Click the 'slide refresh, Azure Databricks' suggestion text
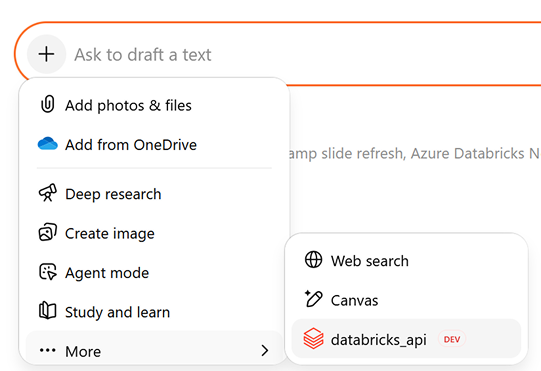 pos(423,154)
